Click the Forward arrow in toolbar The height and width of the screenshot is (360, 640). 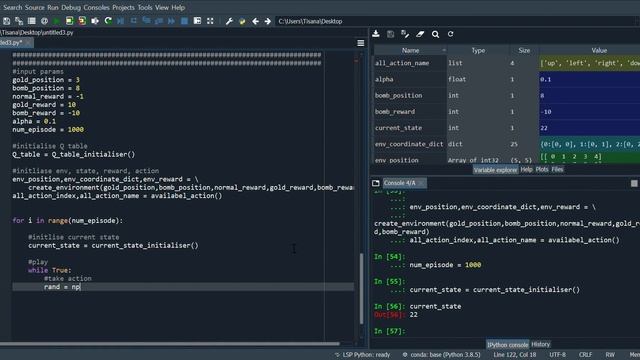268,21
